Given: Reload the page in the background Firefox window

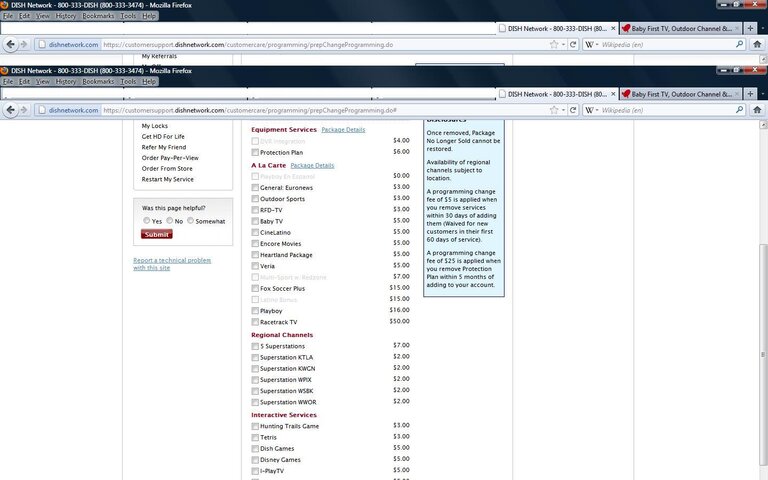Looking at the screenshot, I should tap(573, 45).
